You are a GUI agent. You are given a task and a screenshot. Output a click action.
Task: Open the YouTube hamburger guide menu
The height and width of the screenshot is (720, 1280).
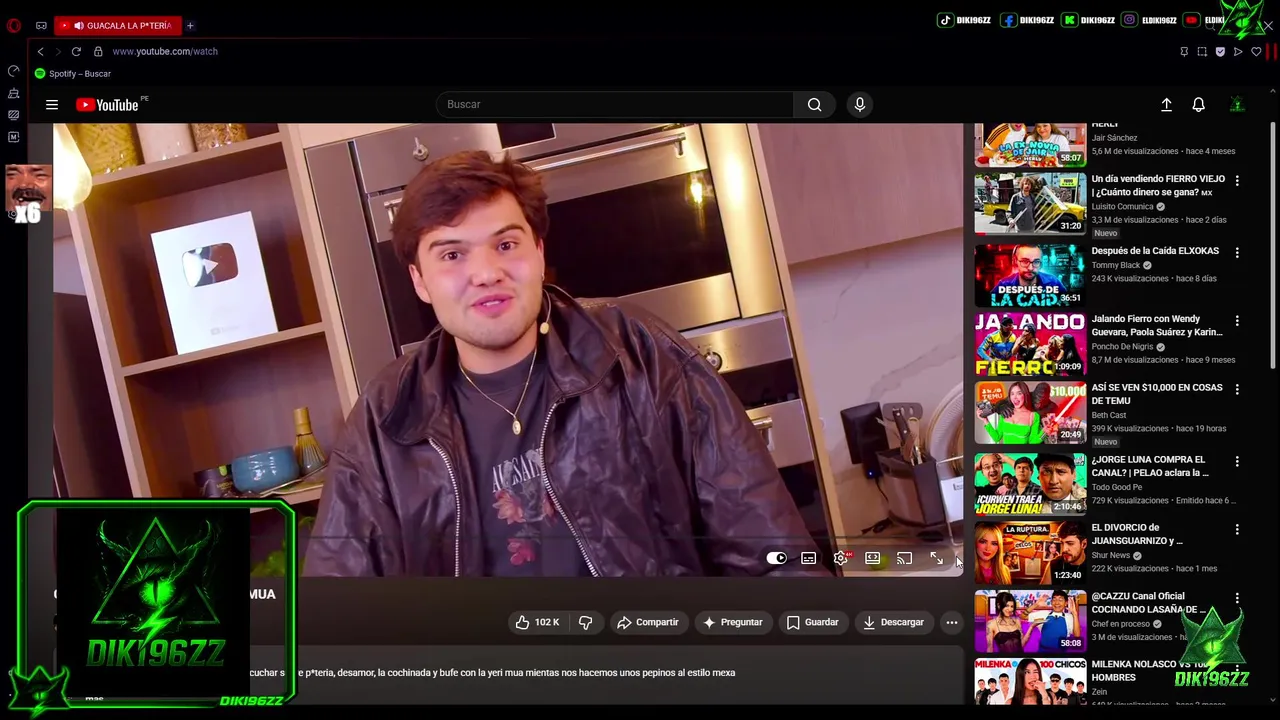tap(52, 104)
